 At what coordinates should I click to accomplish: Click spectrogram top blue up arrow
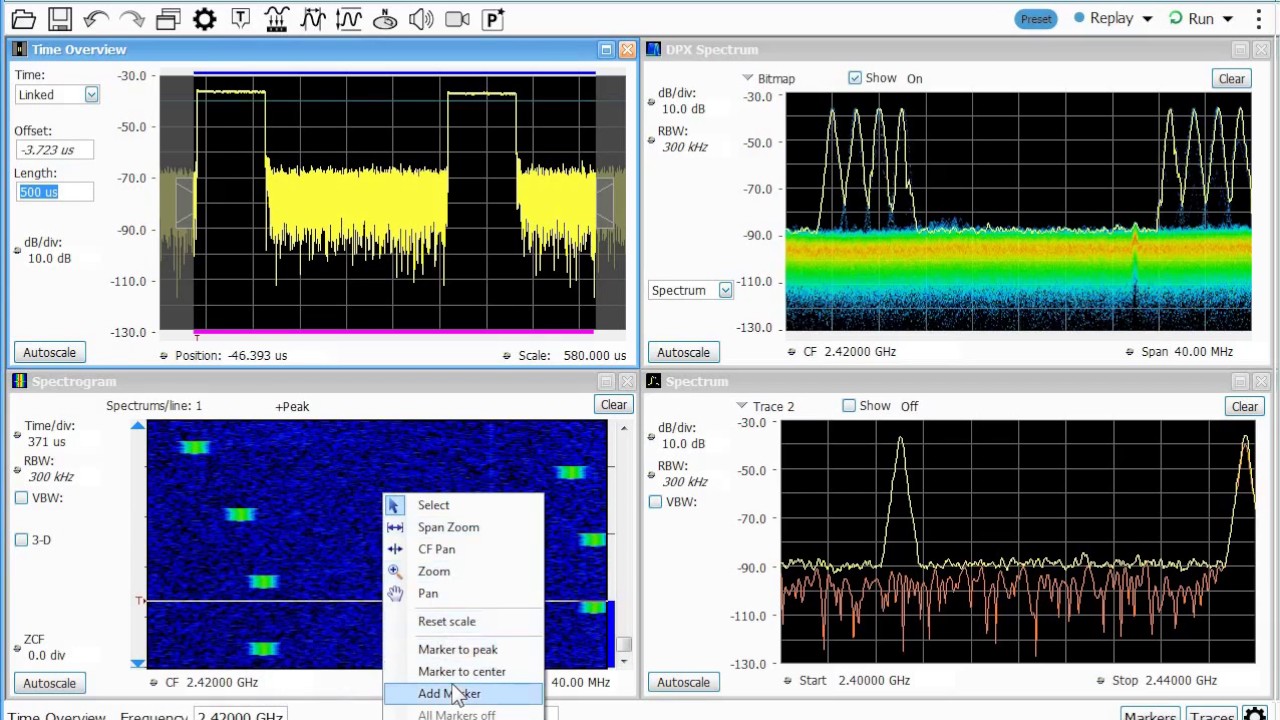tap(138, 426)
